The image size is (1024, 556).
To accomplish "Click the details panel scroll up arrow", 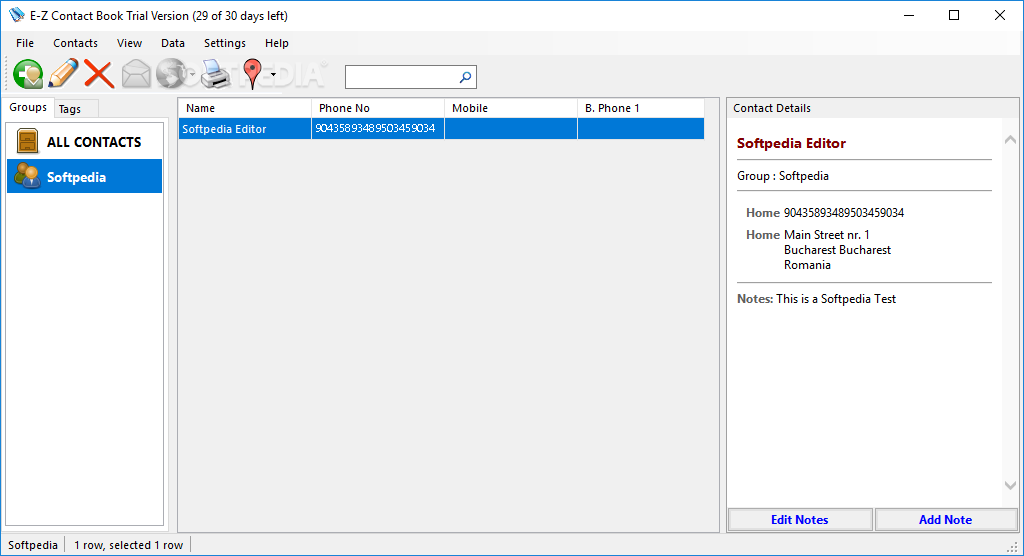I will 1010,139.
